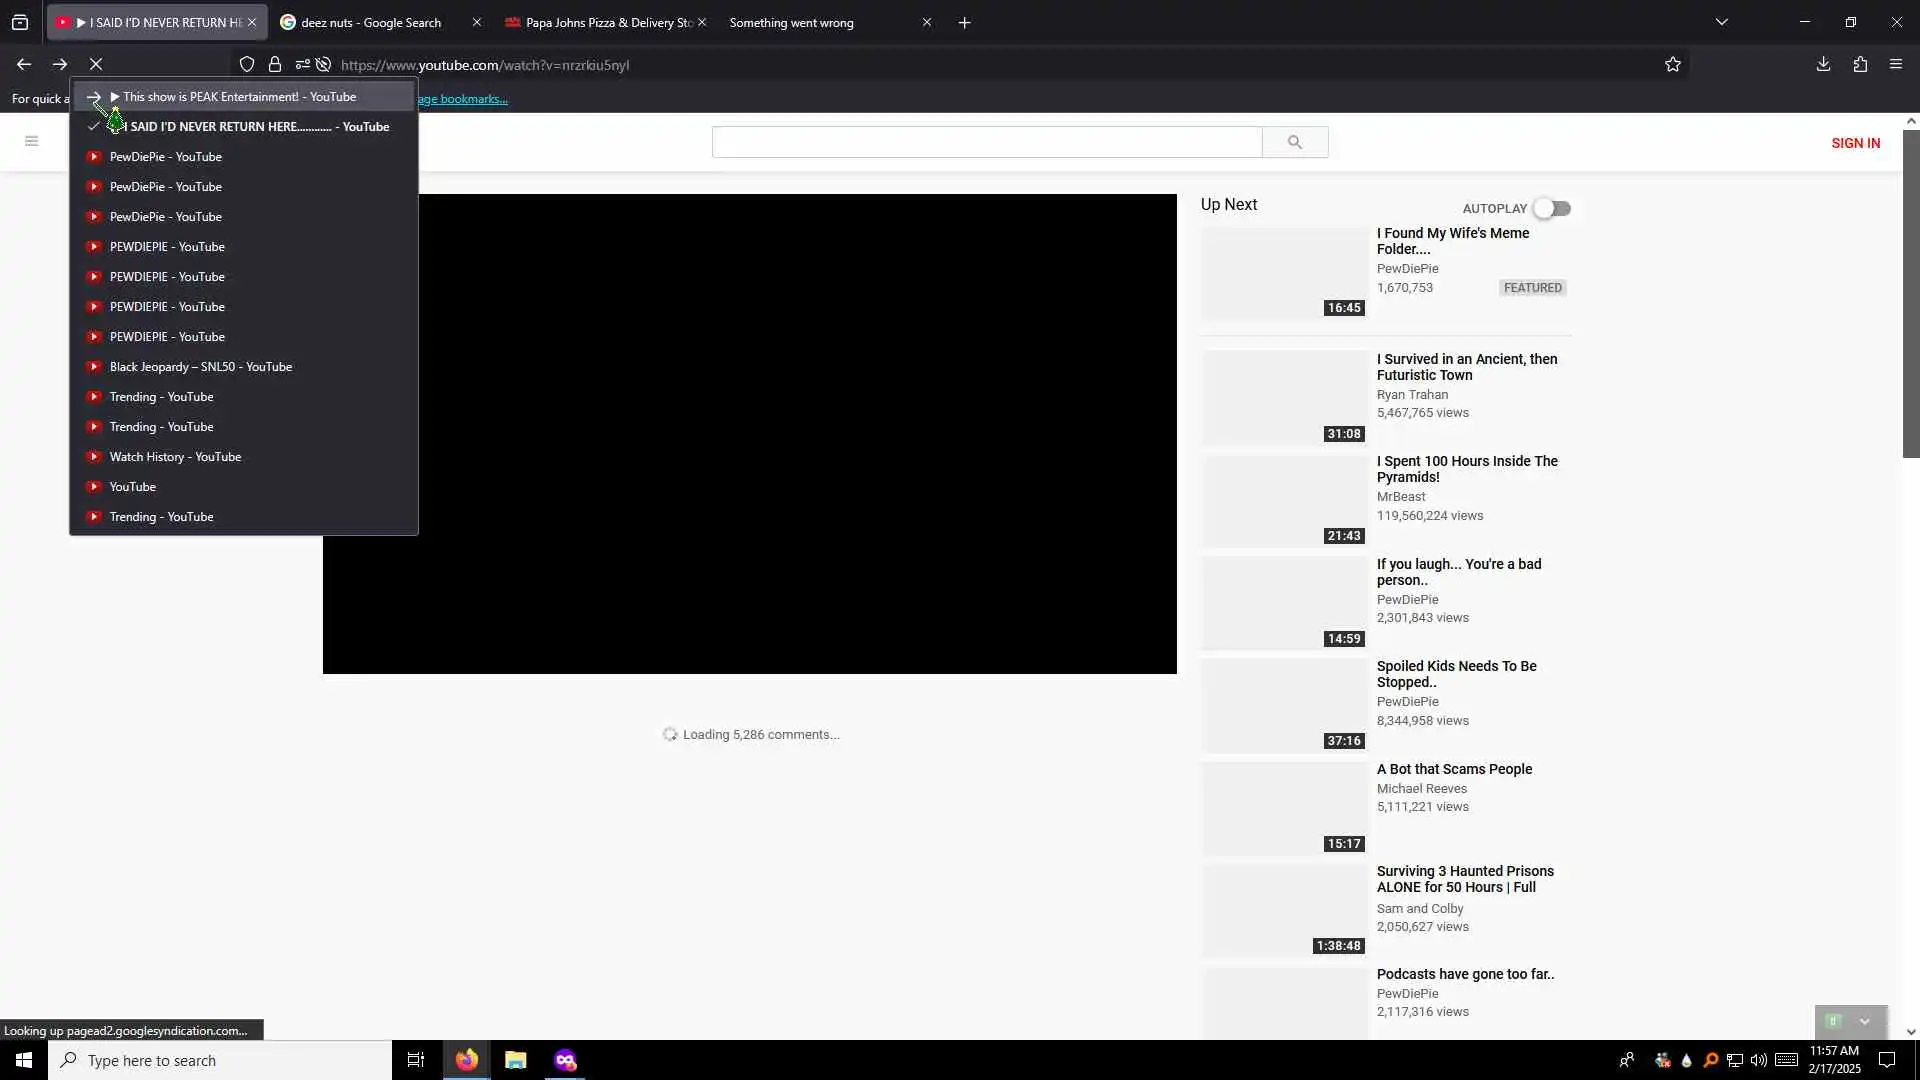Viewport: 1920px width, 1080px height.
Task: Open the Firefox downloads panel
Action: [x=1823, y=65]
